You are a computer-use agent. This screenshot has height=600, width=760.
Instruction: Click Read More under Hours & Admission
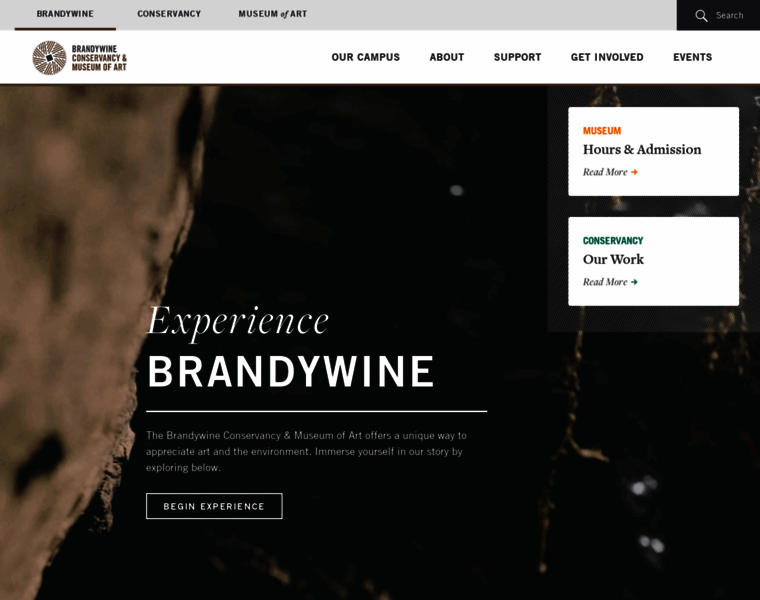tap(605, 172)
